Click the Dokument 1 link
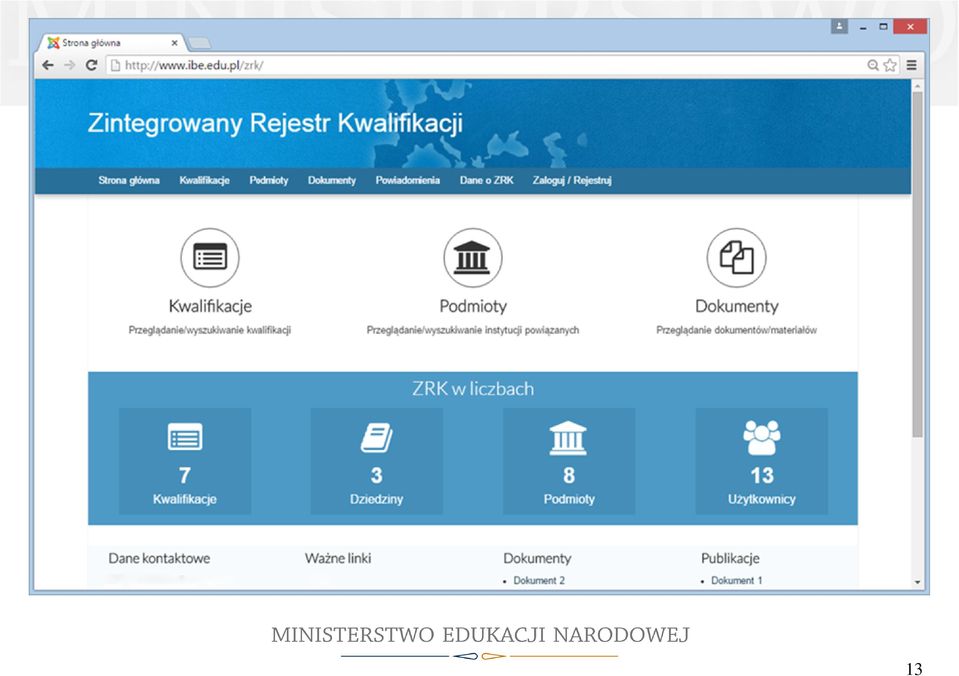 pos(736,581)
